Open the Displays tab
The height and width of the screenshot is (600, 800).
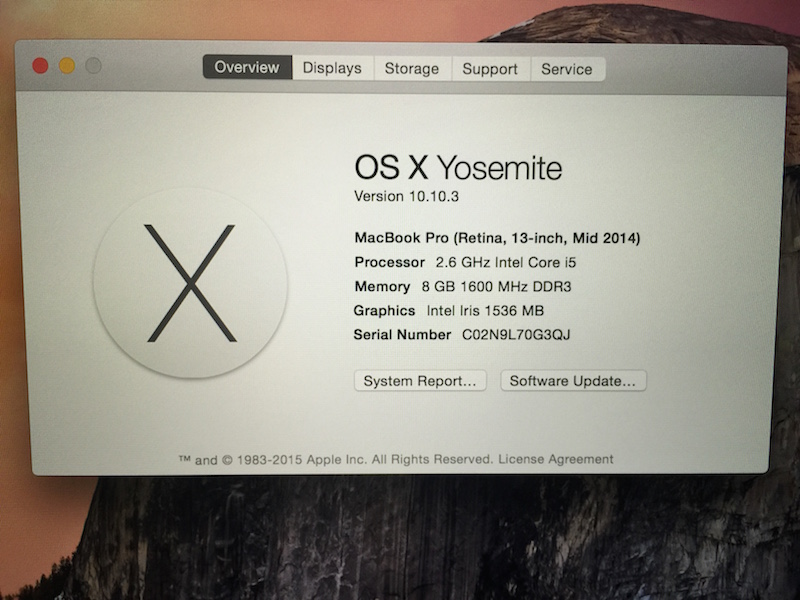332,68
